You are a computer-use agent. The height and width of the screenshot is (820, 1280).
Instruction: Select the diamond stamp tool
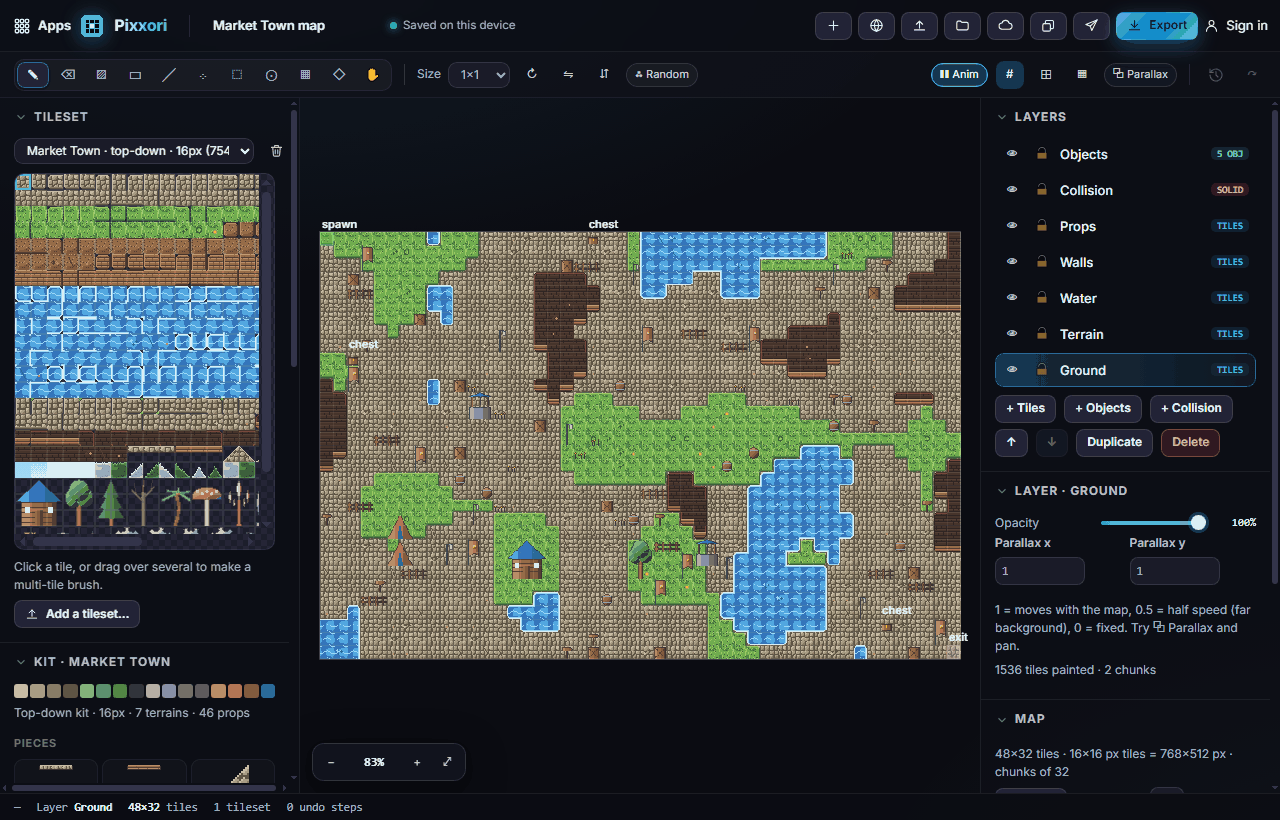(339, 74)
